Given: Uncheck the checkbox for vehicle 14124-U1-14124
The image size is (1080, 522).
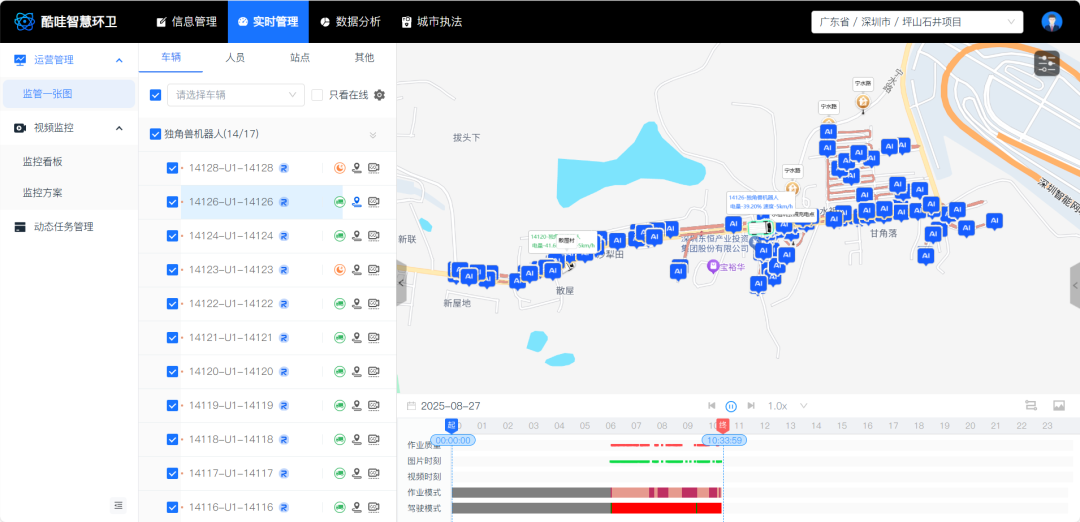Looking at the screenshot, I should click(x=172, y=236).
